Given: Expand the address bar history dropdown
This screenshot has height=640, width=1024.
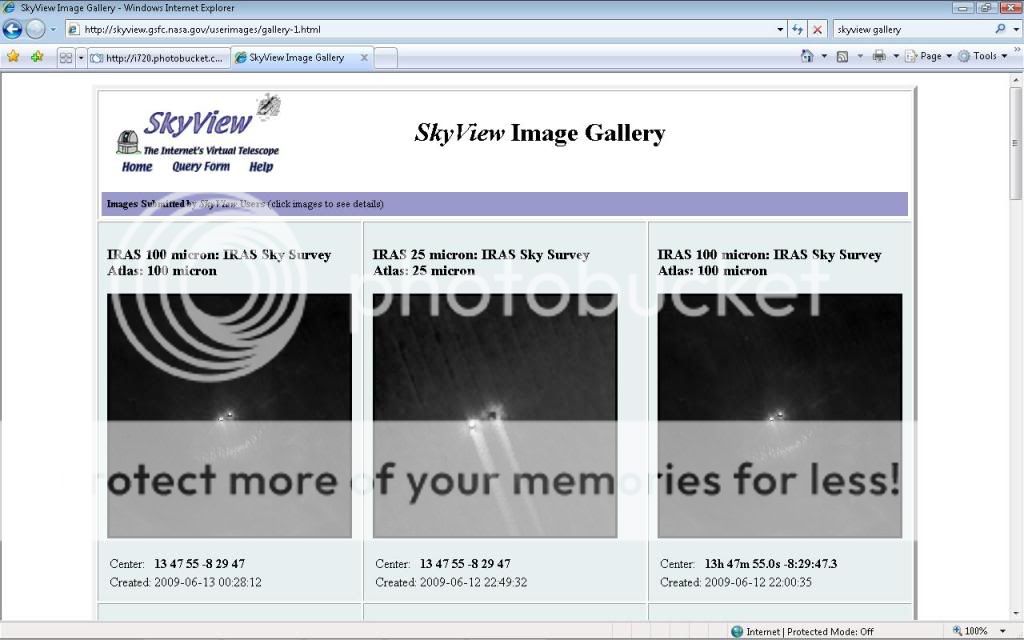Looking at the screenshot, I should point(780,30).
